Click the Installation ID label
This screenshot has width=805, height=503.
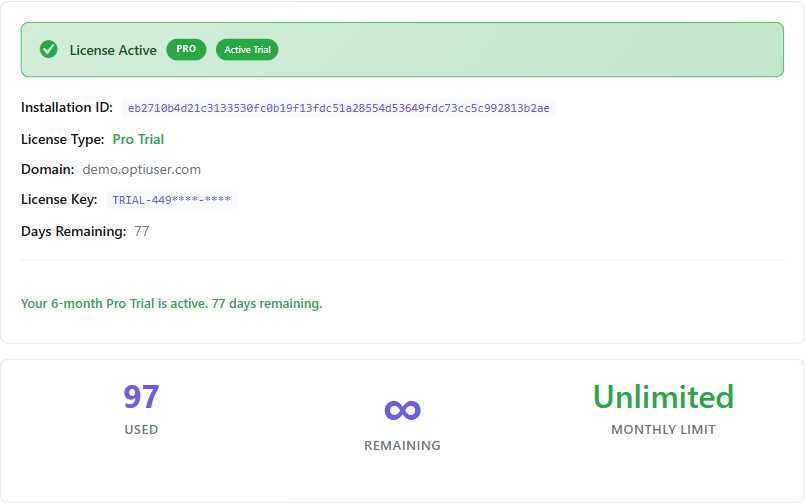[67, 107]
